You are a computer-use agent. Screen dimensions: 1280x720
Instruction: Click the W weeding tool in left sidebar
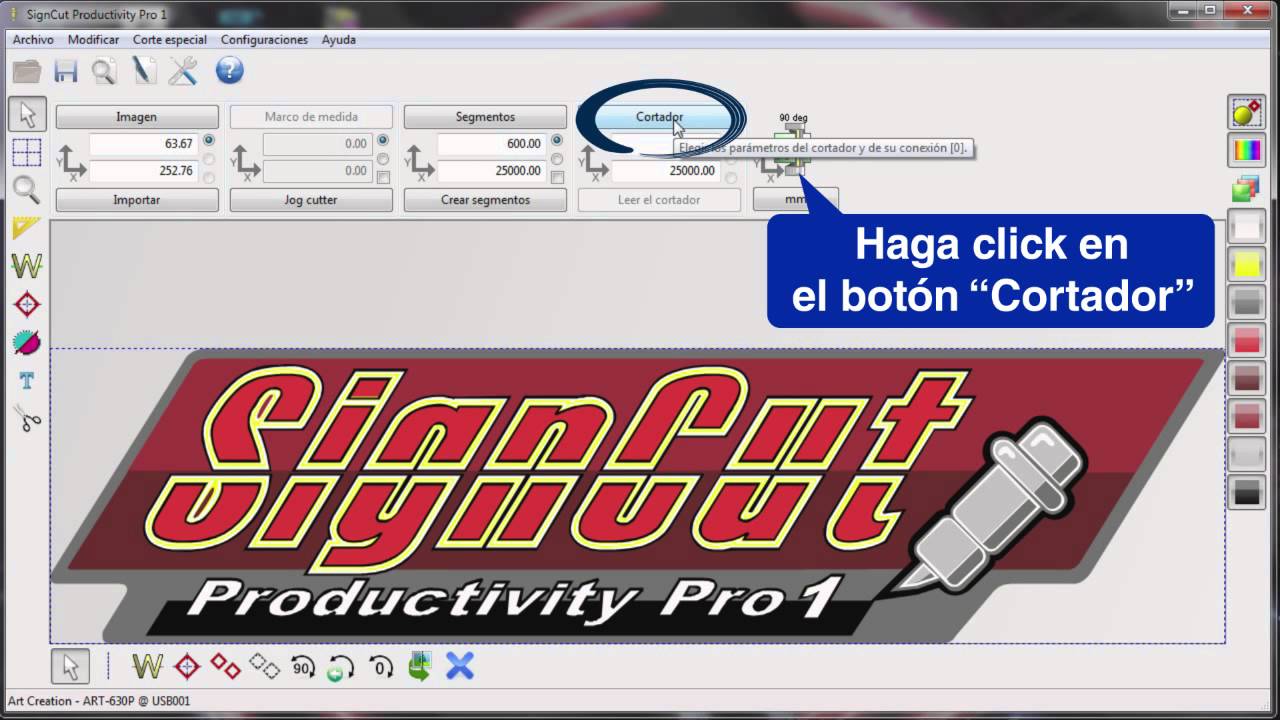[x=27, y=266]
